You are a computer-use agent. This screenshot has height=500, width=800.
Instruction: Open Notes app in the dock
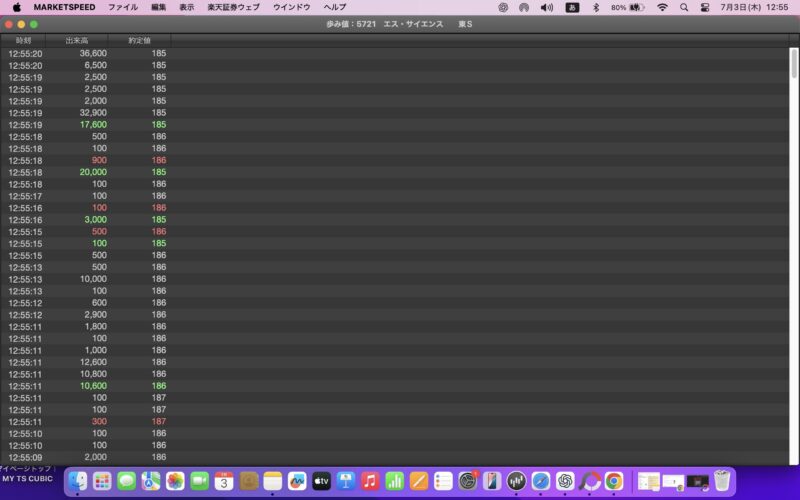[x=272, y=481]
